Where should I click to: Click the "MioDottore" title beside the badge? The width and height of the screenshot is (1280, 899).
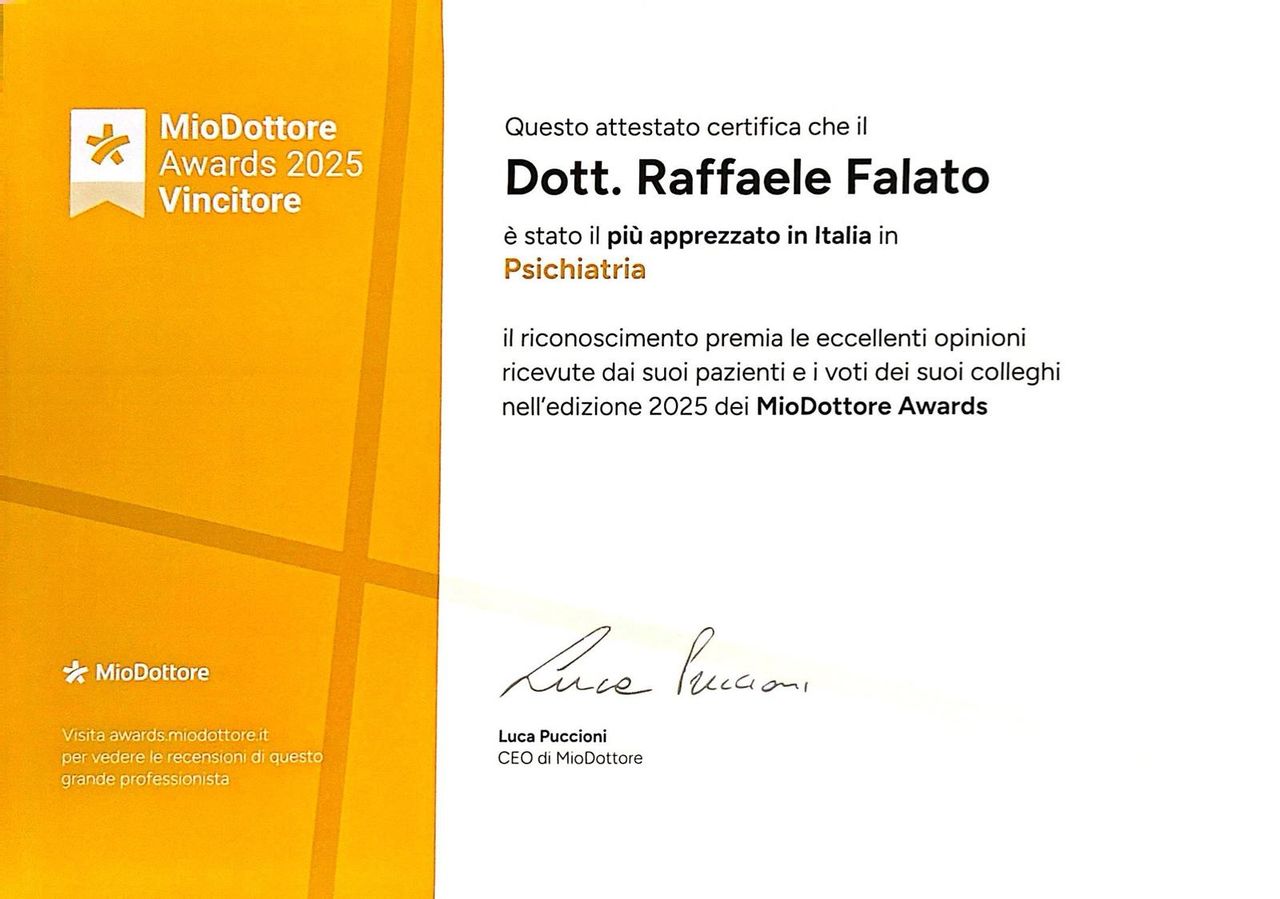pos(248,127)
